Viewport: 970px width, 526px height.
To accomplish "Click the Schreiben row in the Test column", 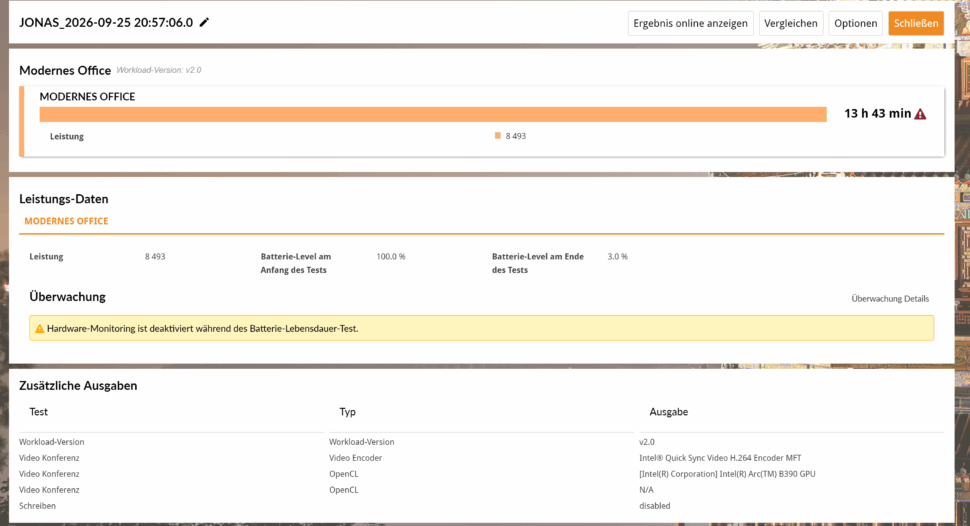I will coord(37,506).
